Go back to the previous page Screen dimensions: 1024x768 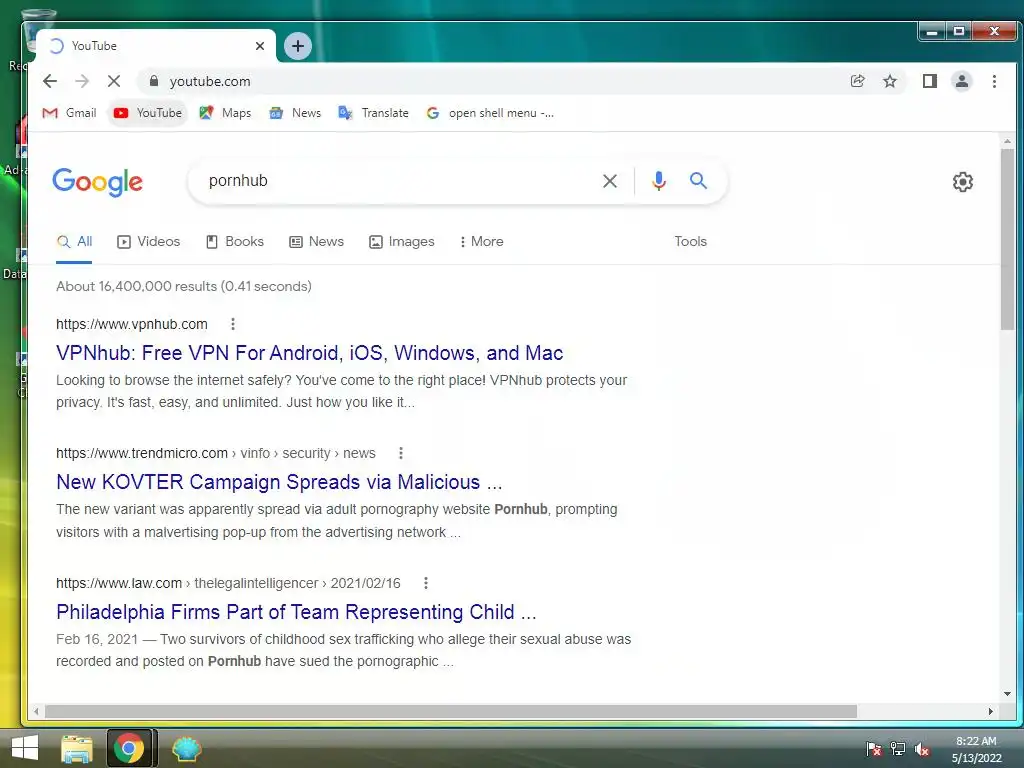coord(50,81)
